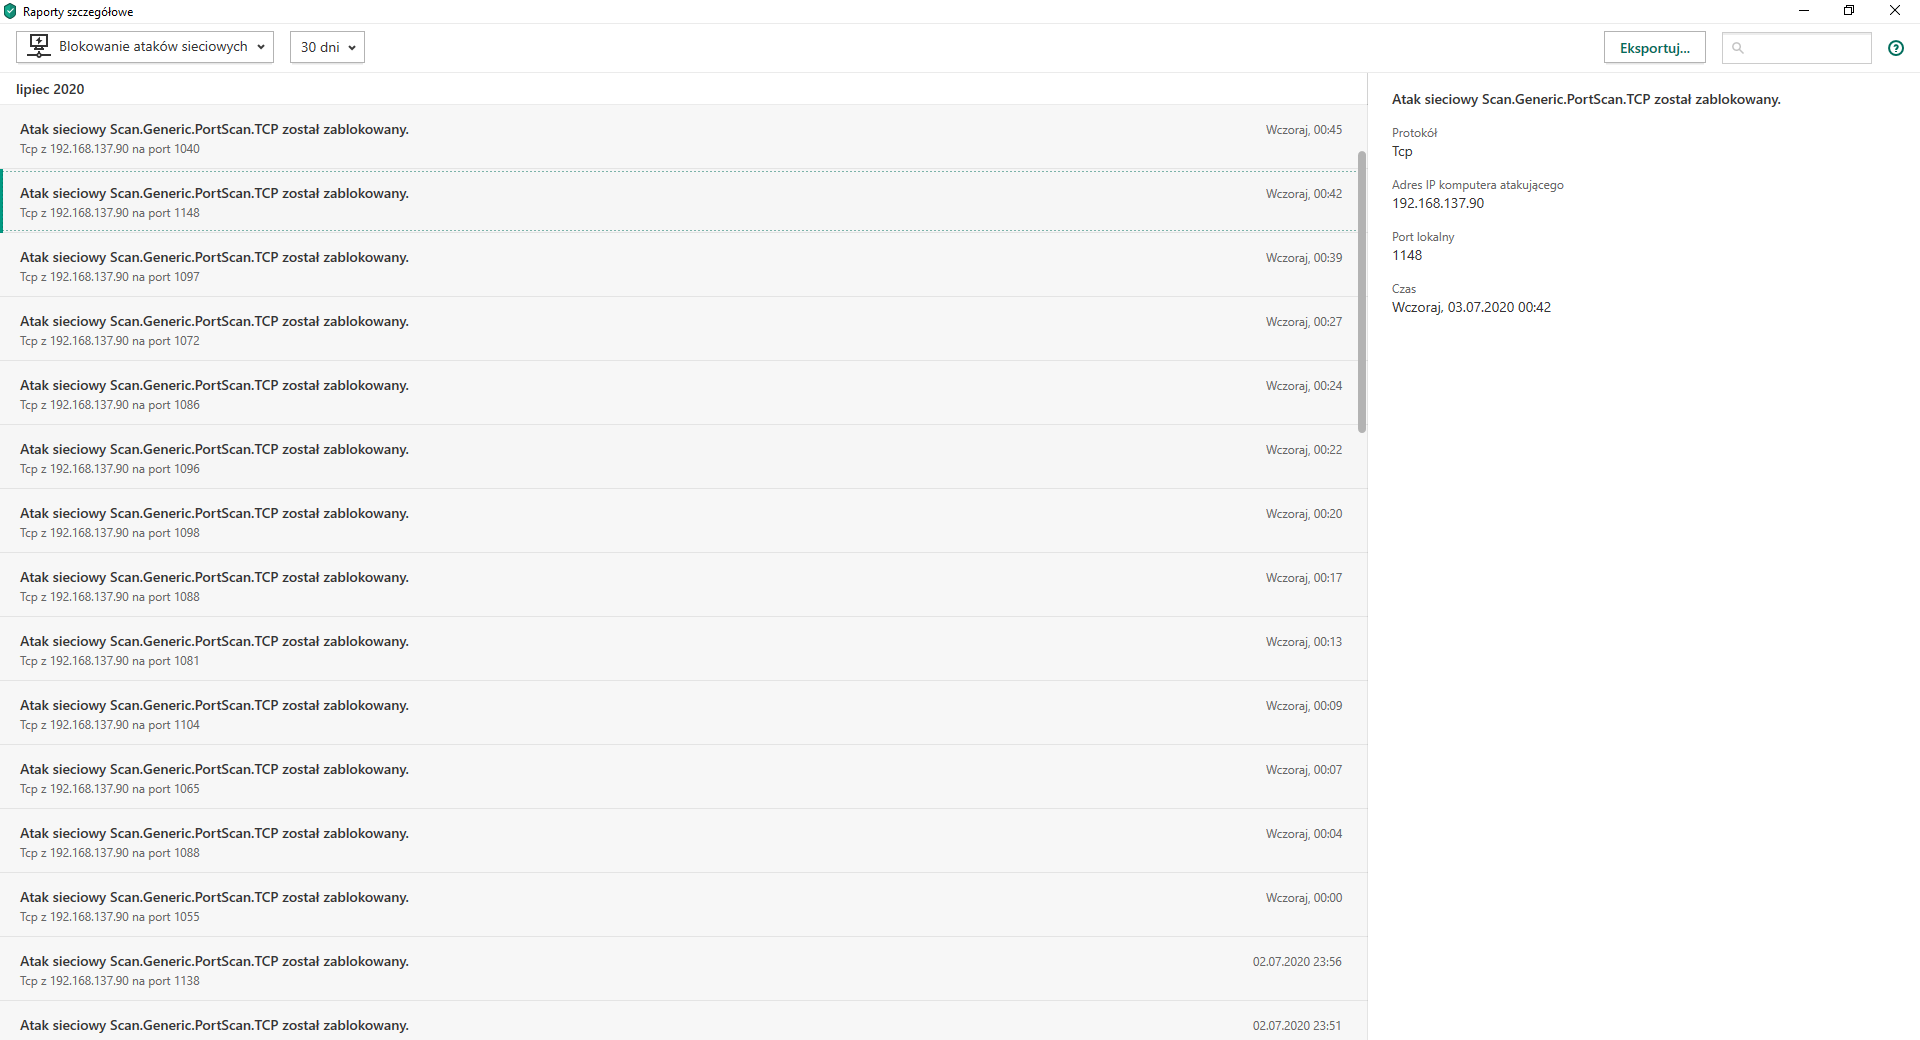Click the local port value 1148 in details
This screenshot has height=1040, width=1920.
1407,255
